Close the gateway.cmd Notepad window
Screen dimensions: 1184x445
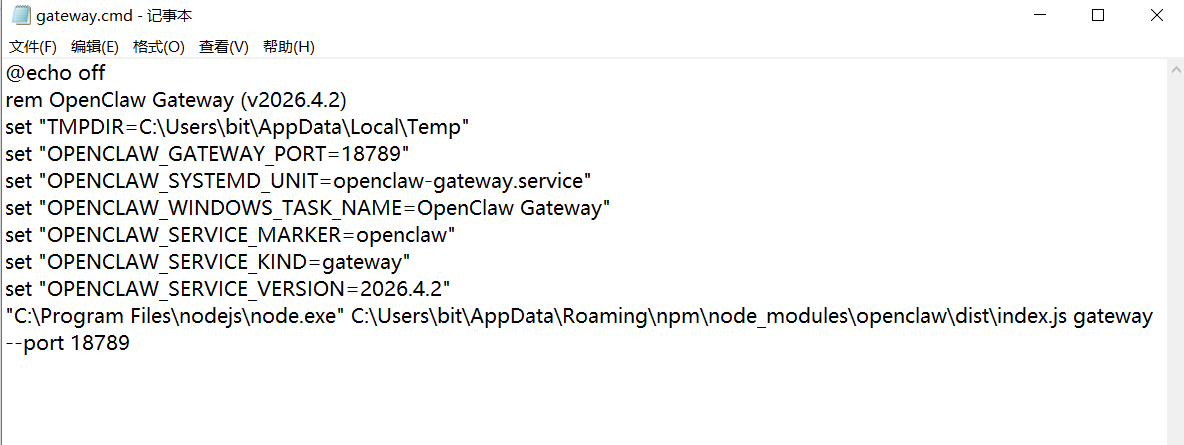tap(1157, 16)
